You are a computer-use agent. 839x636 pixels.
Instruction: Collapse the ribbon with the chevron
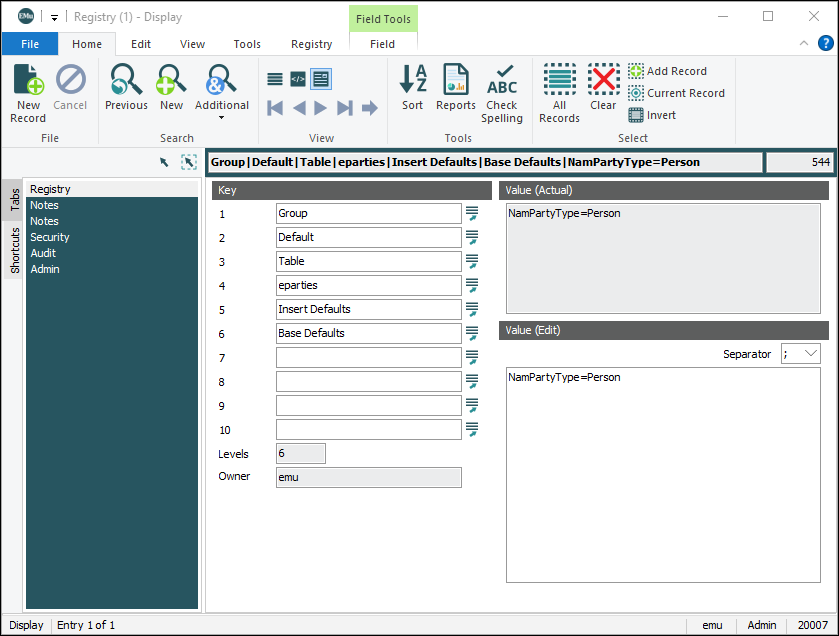point(804,44)
